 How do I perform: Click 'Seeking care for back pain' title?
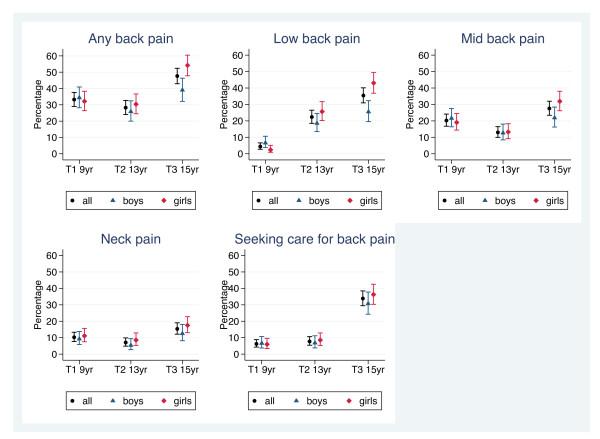tap(314, 240)
